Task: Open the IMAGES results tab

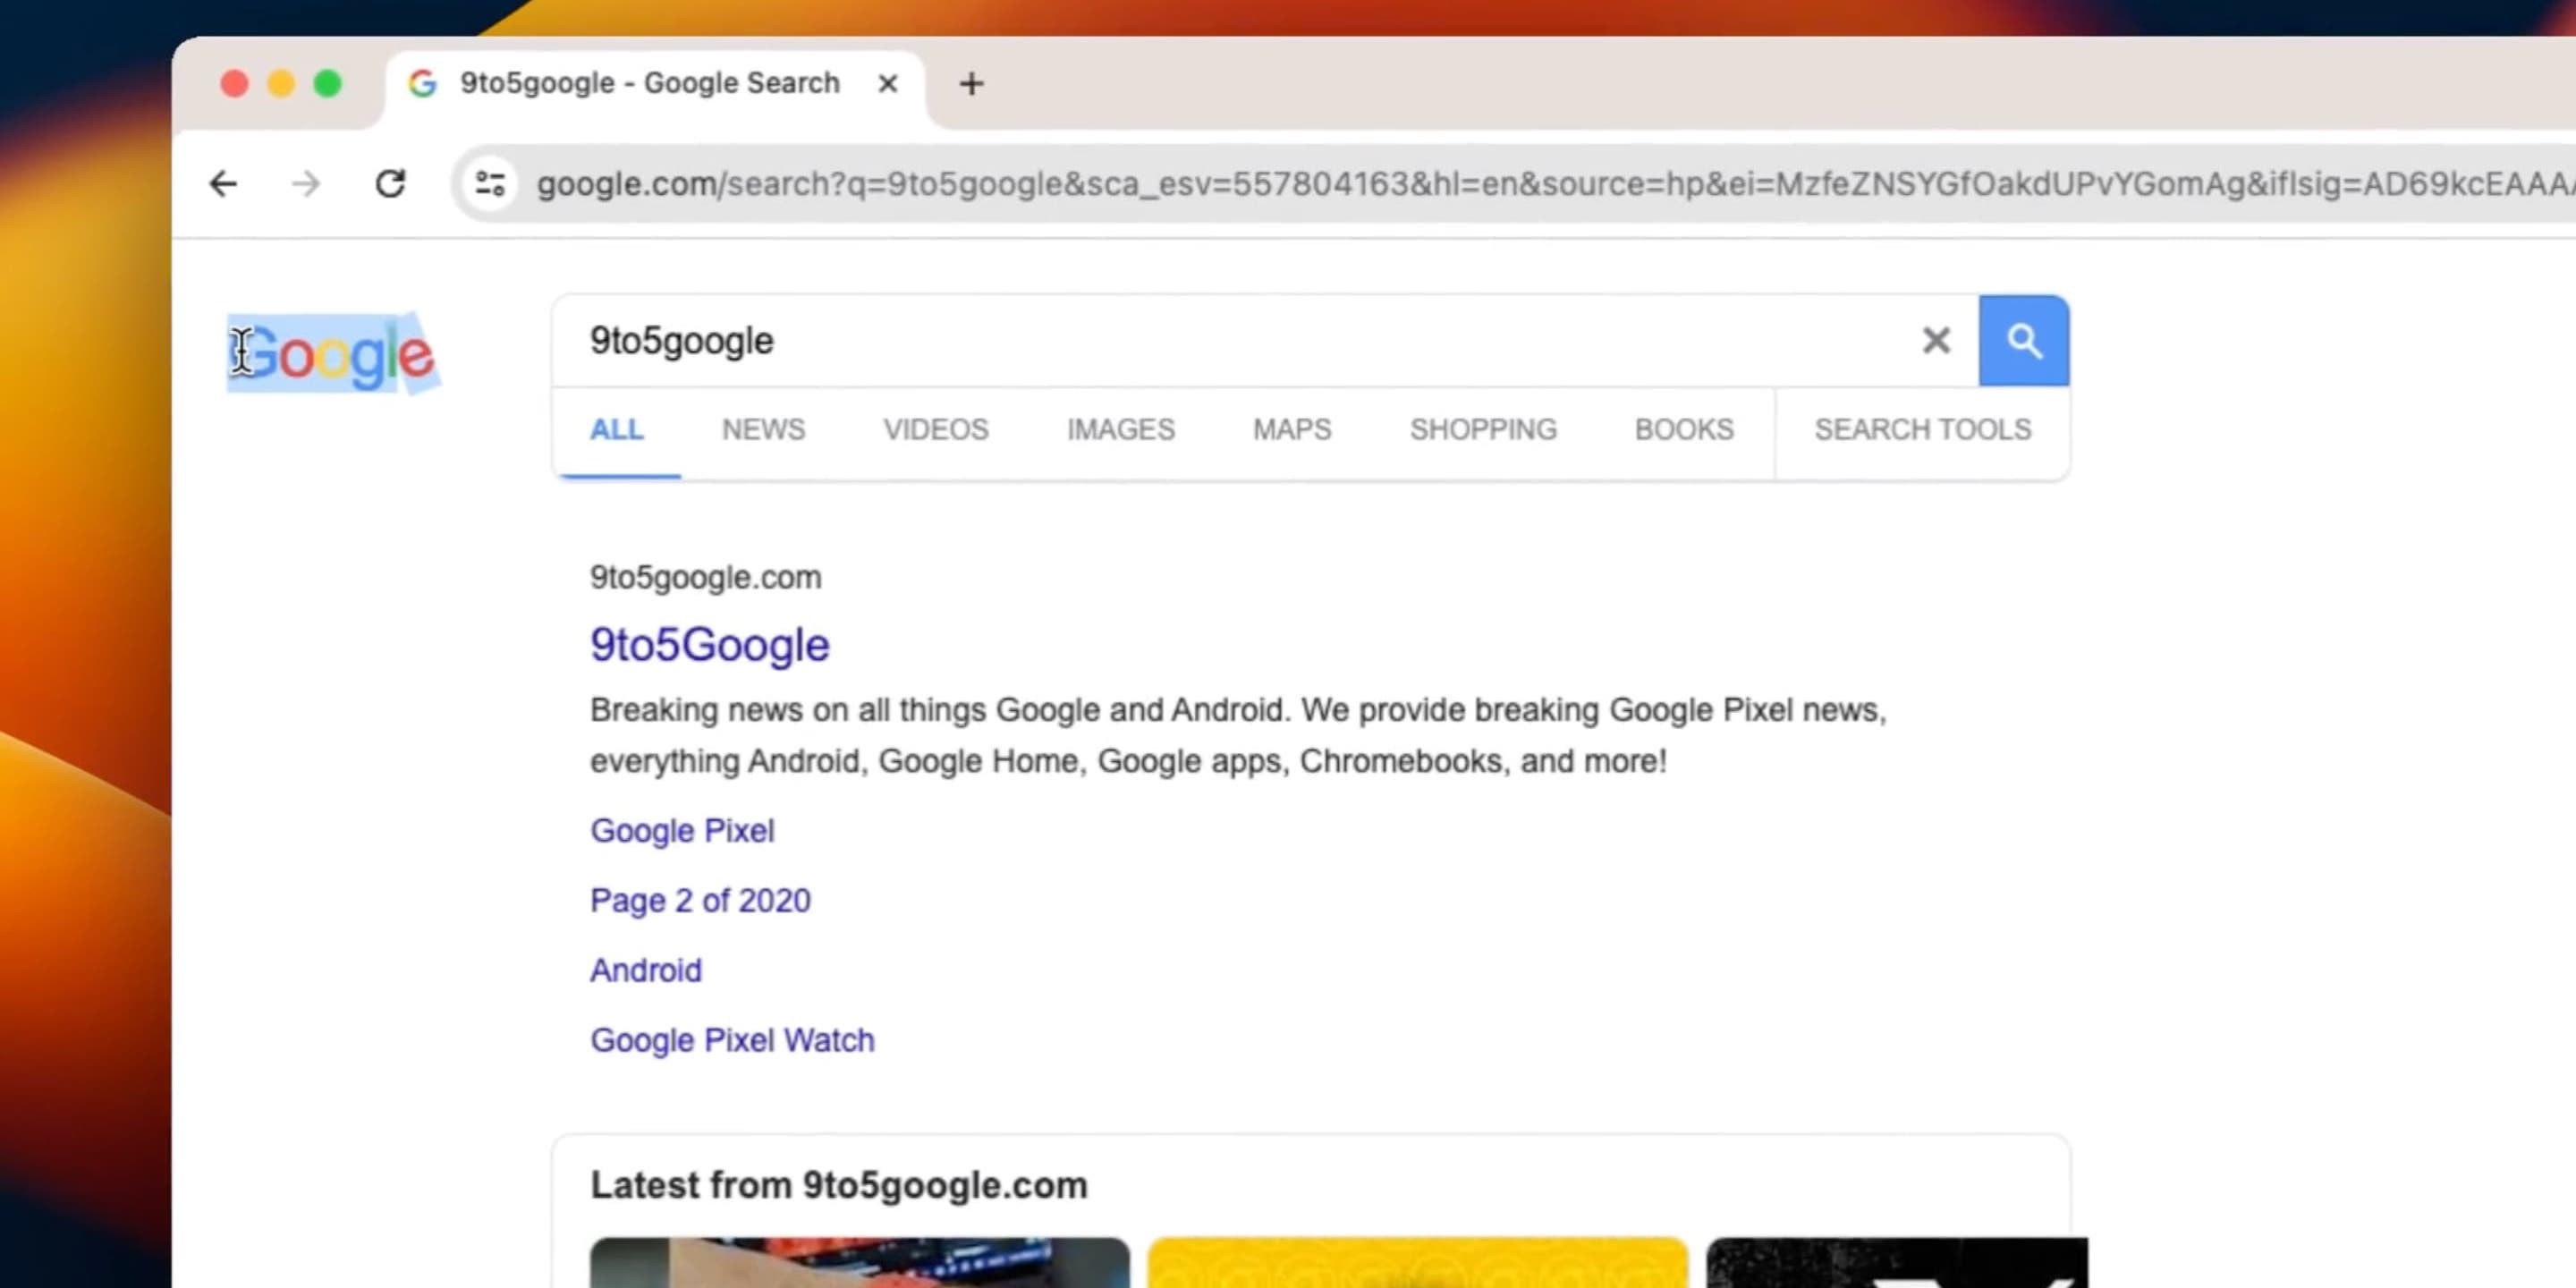Action: (x=1120, y=430)
